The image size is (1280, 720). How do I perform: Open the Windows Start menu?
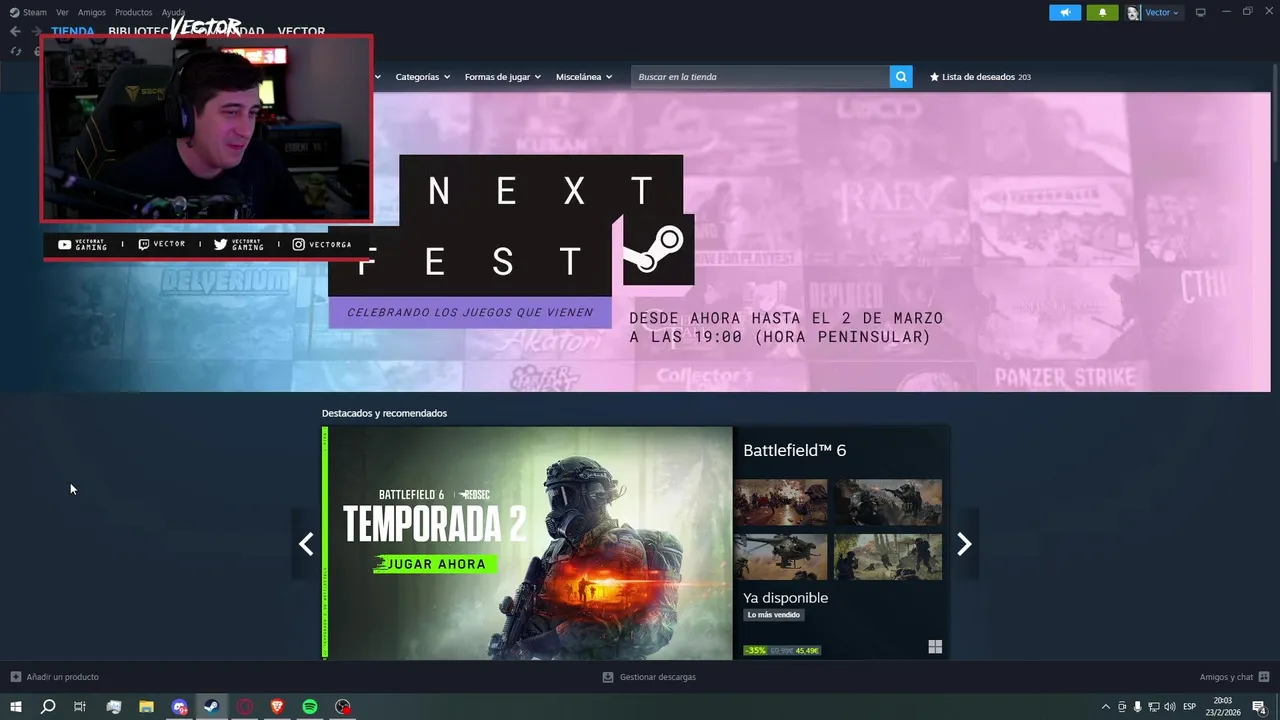click(16, 707)
